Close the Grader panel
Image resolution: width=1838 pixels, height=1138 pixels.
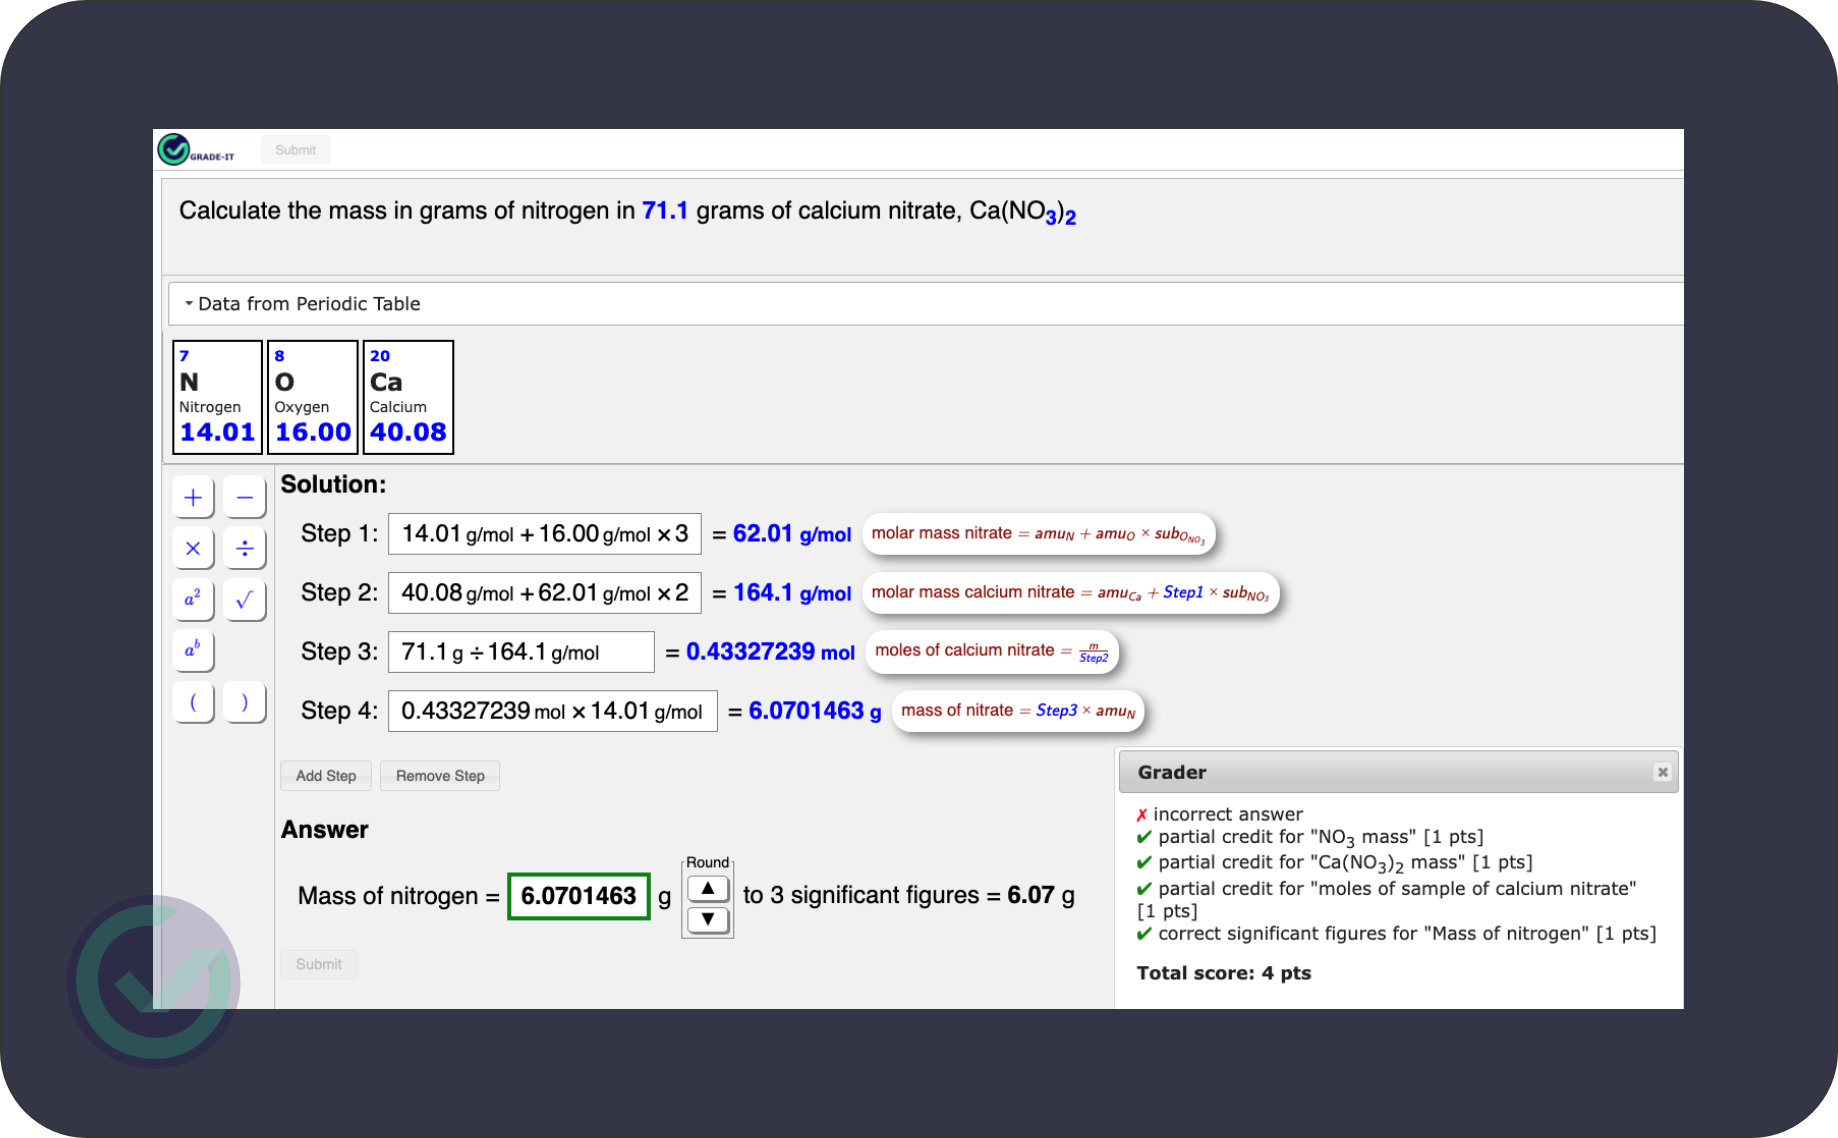point(1662,772)
